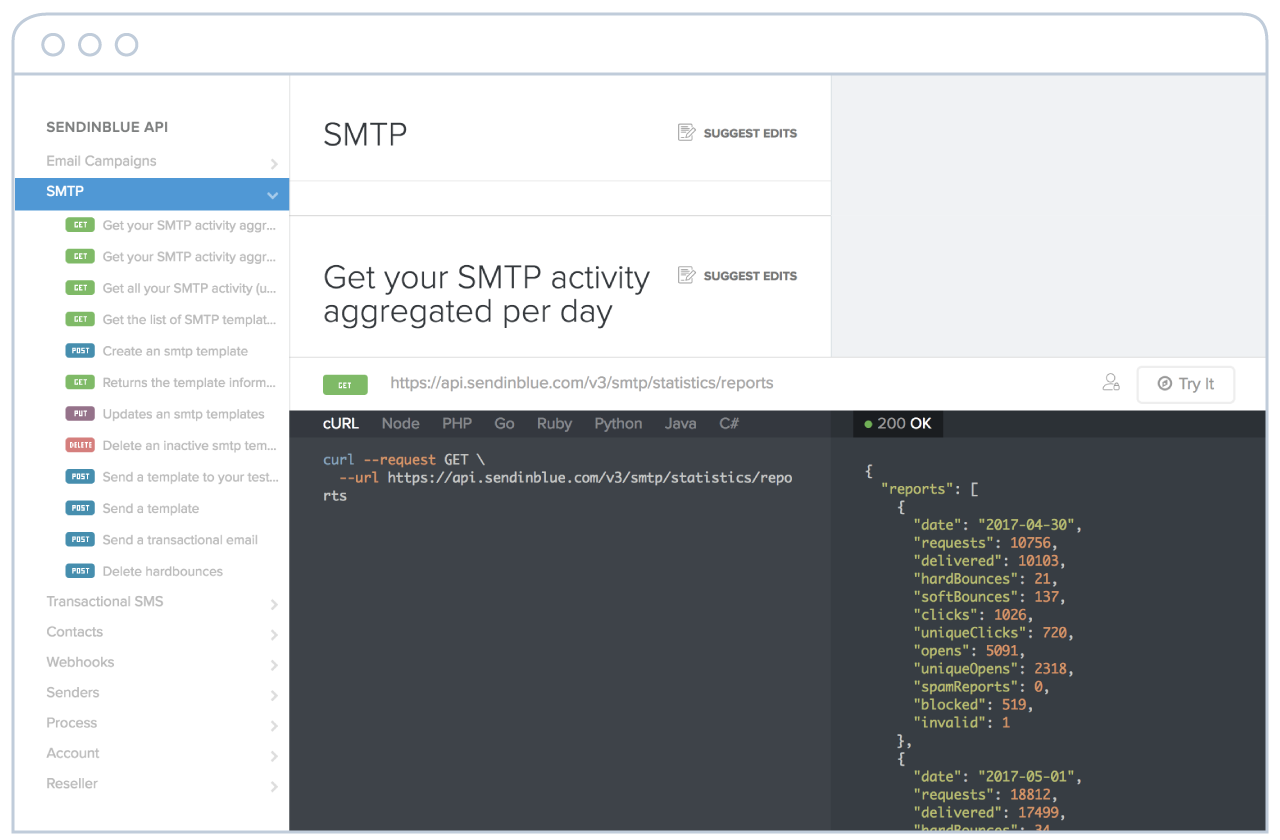Expand the Contacts section chevron
The height and width of the screenshot is (840, 1280).
pyautogui.click(x=273, y=634)
